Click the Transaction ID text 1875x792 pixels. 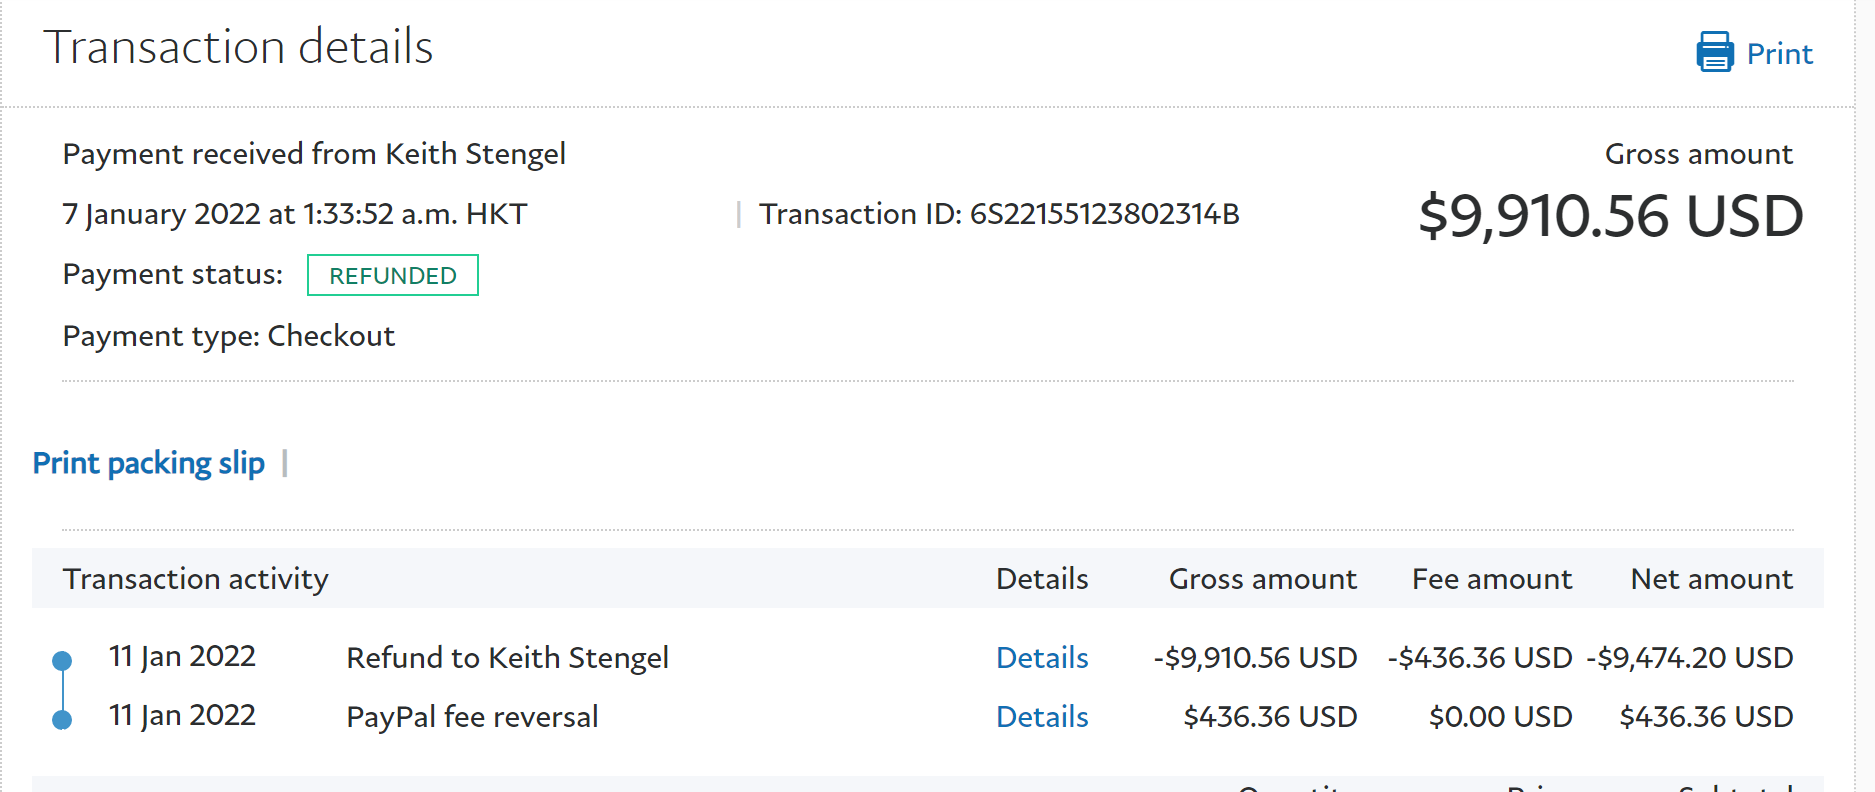[x=999, y=214]
